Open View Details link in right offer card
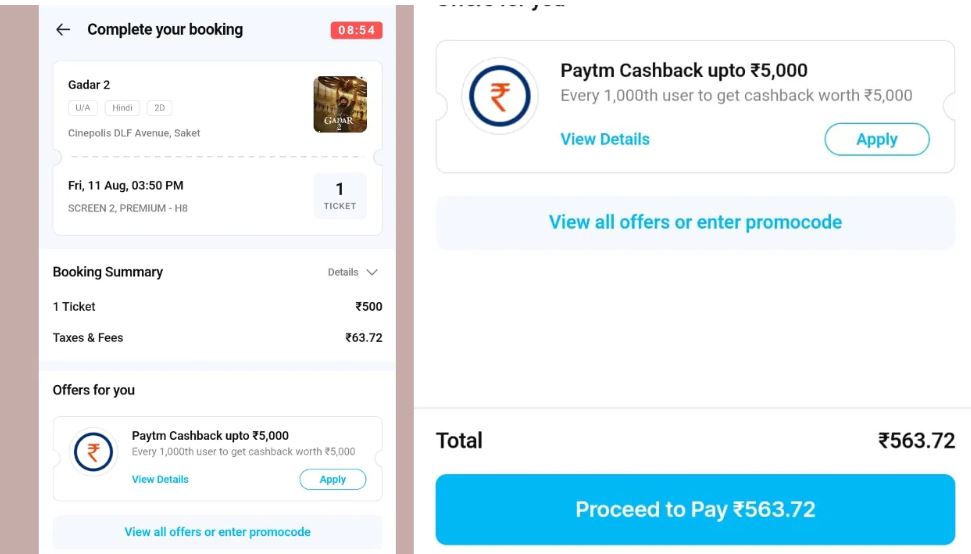This screenshot has height=554, width=971. [x=605, y=139]
